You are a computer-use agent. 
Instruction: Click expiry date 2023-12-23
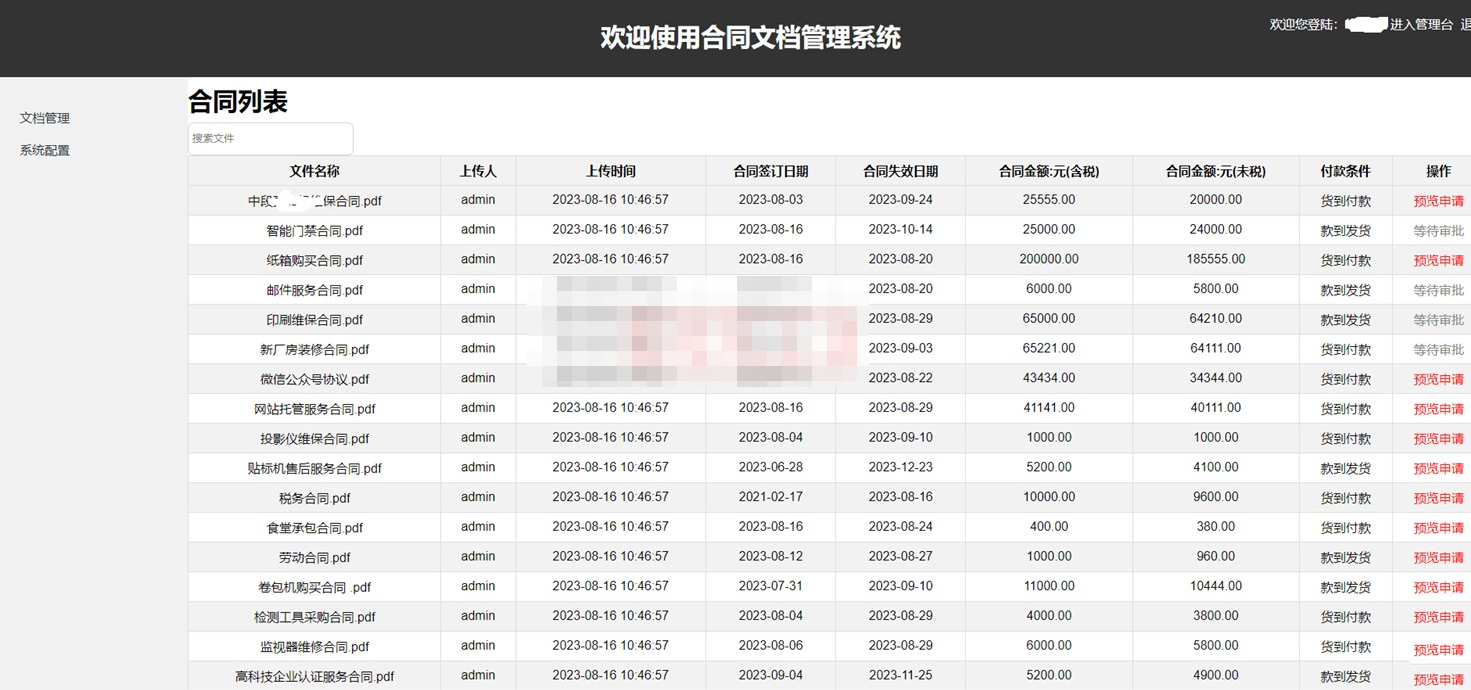click(900, 467)
